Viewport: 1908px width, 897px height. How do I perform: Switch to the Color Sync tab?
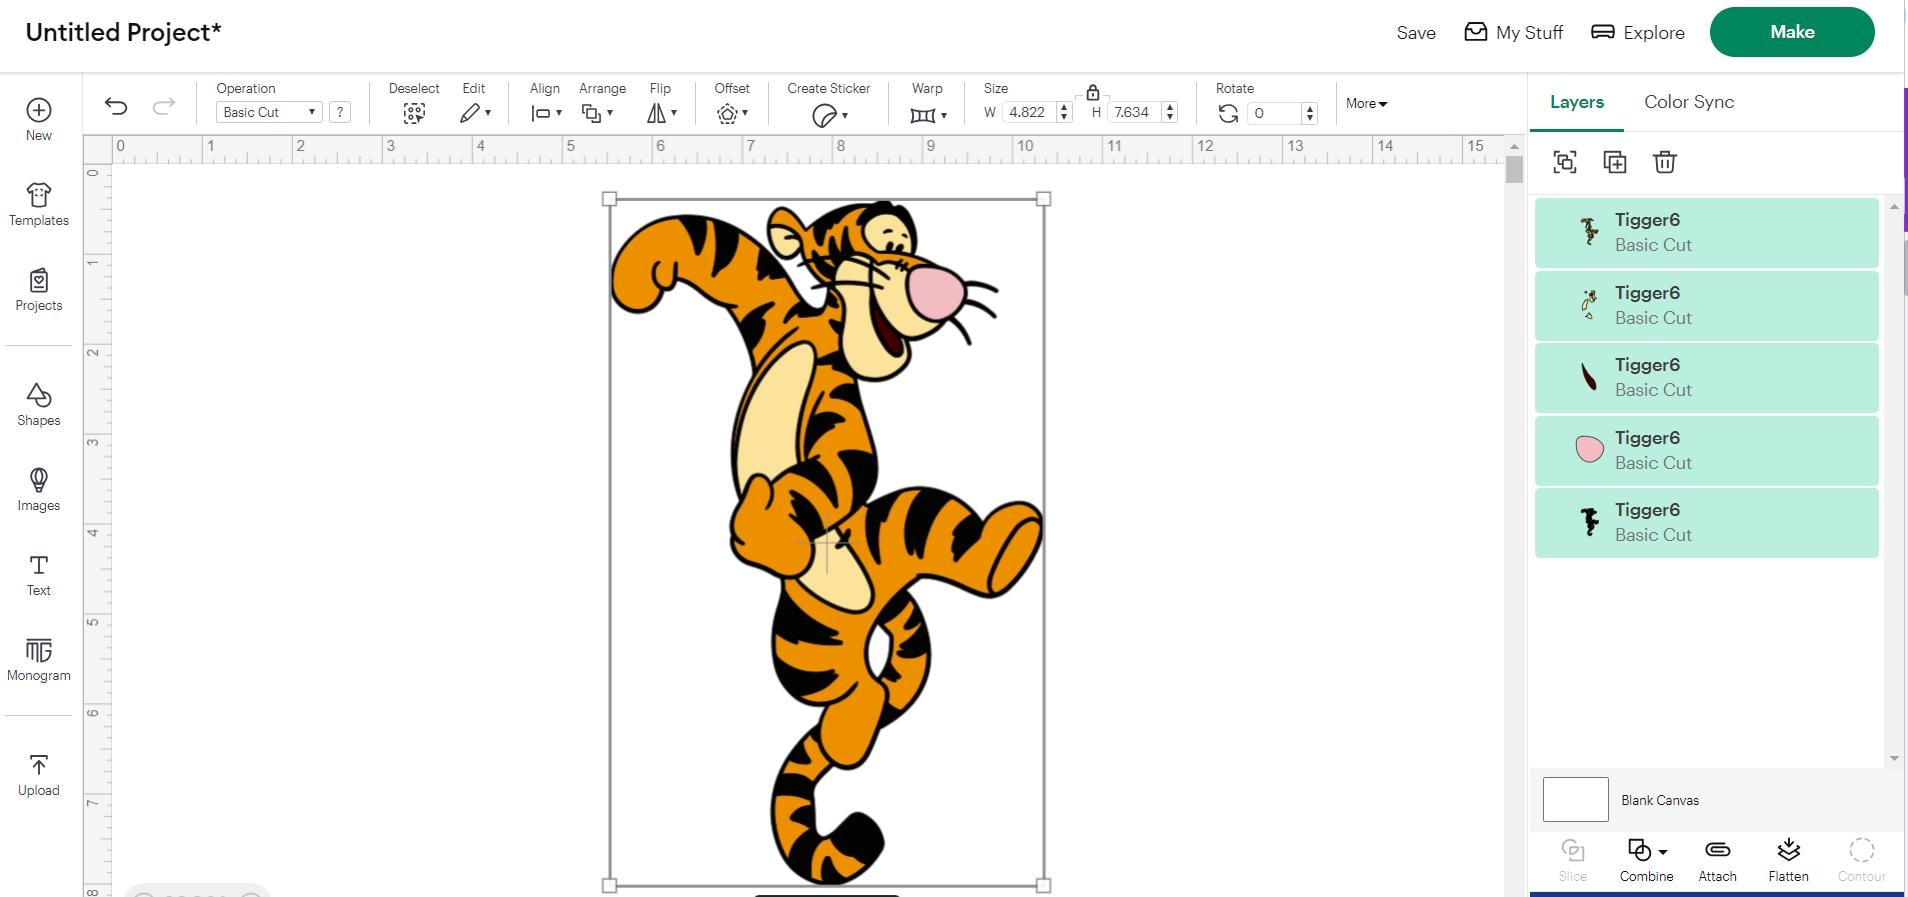(1689, 102)
